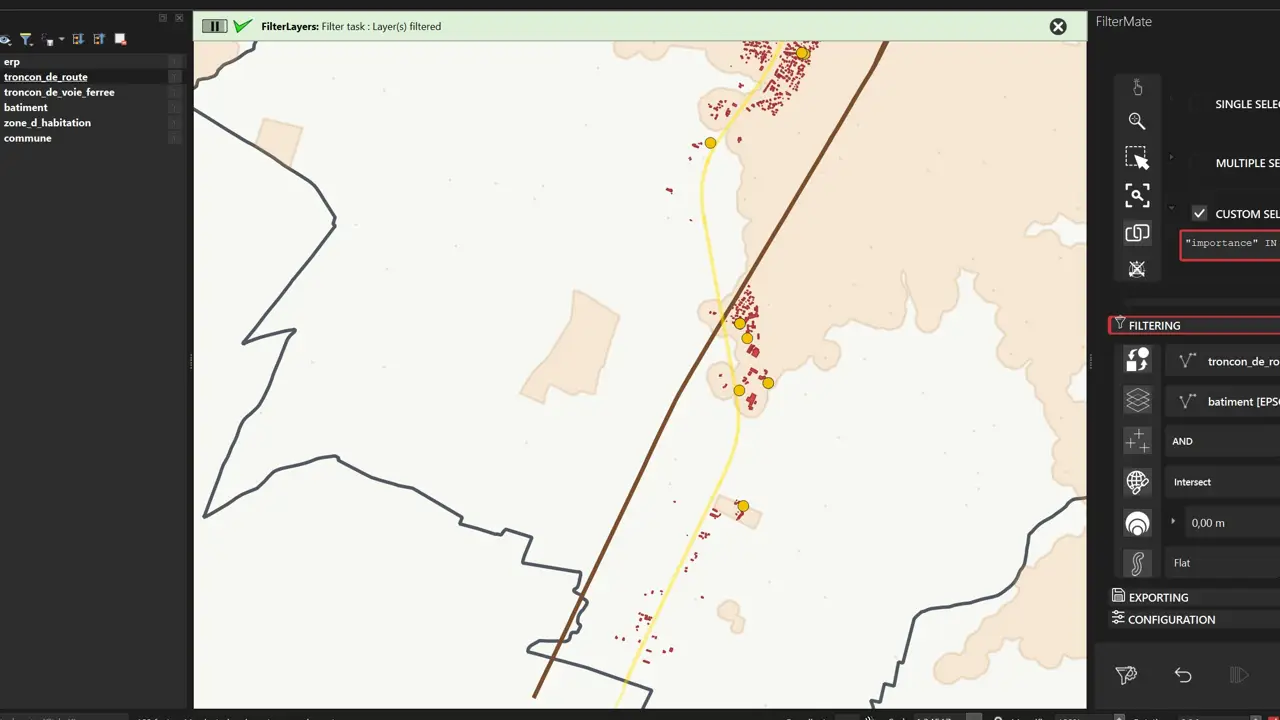This screenshot has width=1280, height=720.
Task: Open the CONFIGURATION section tab
Action: [x=1194, y=619]
